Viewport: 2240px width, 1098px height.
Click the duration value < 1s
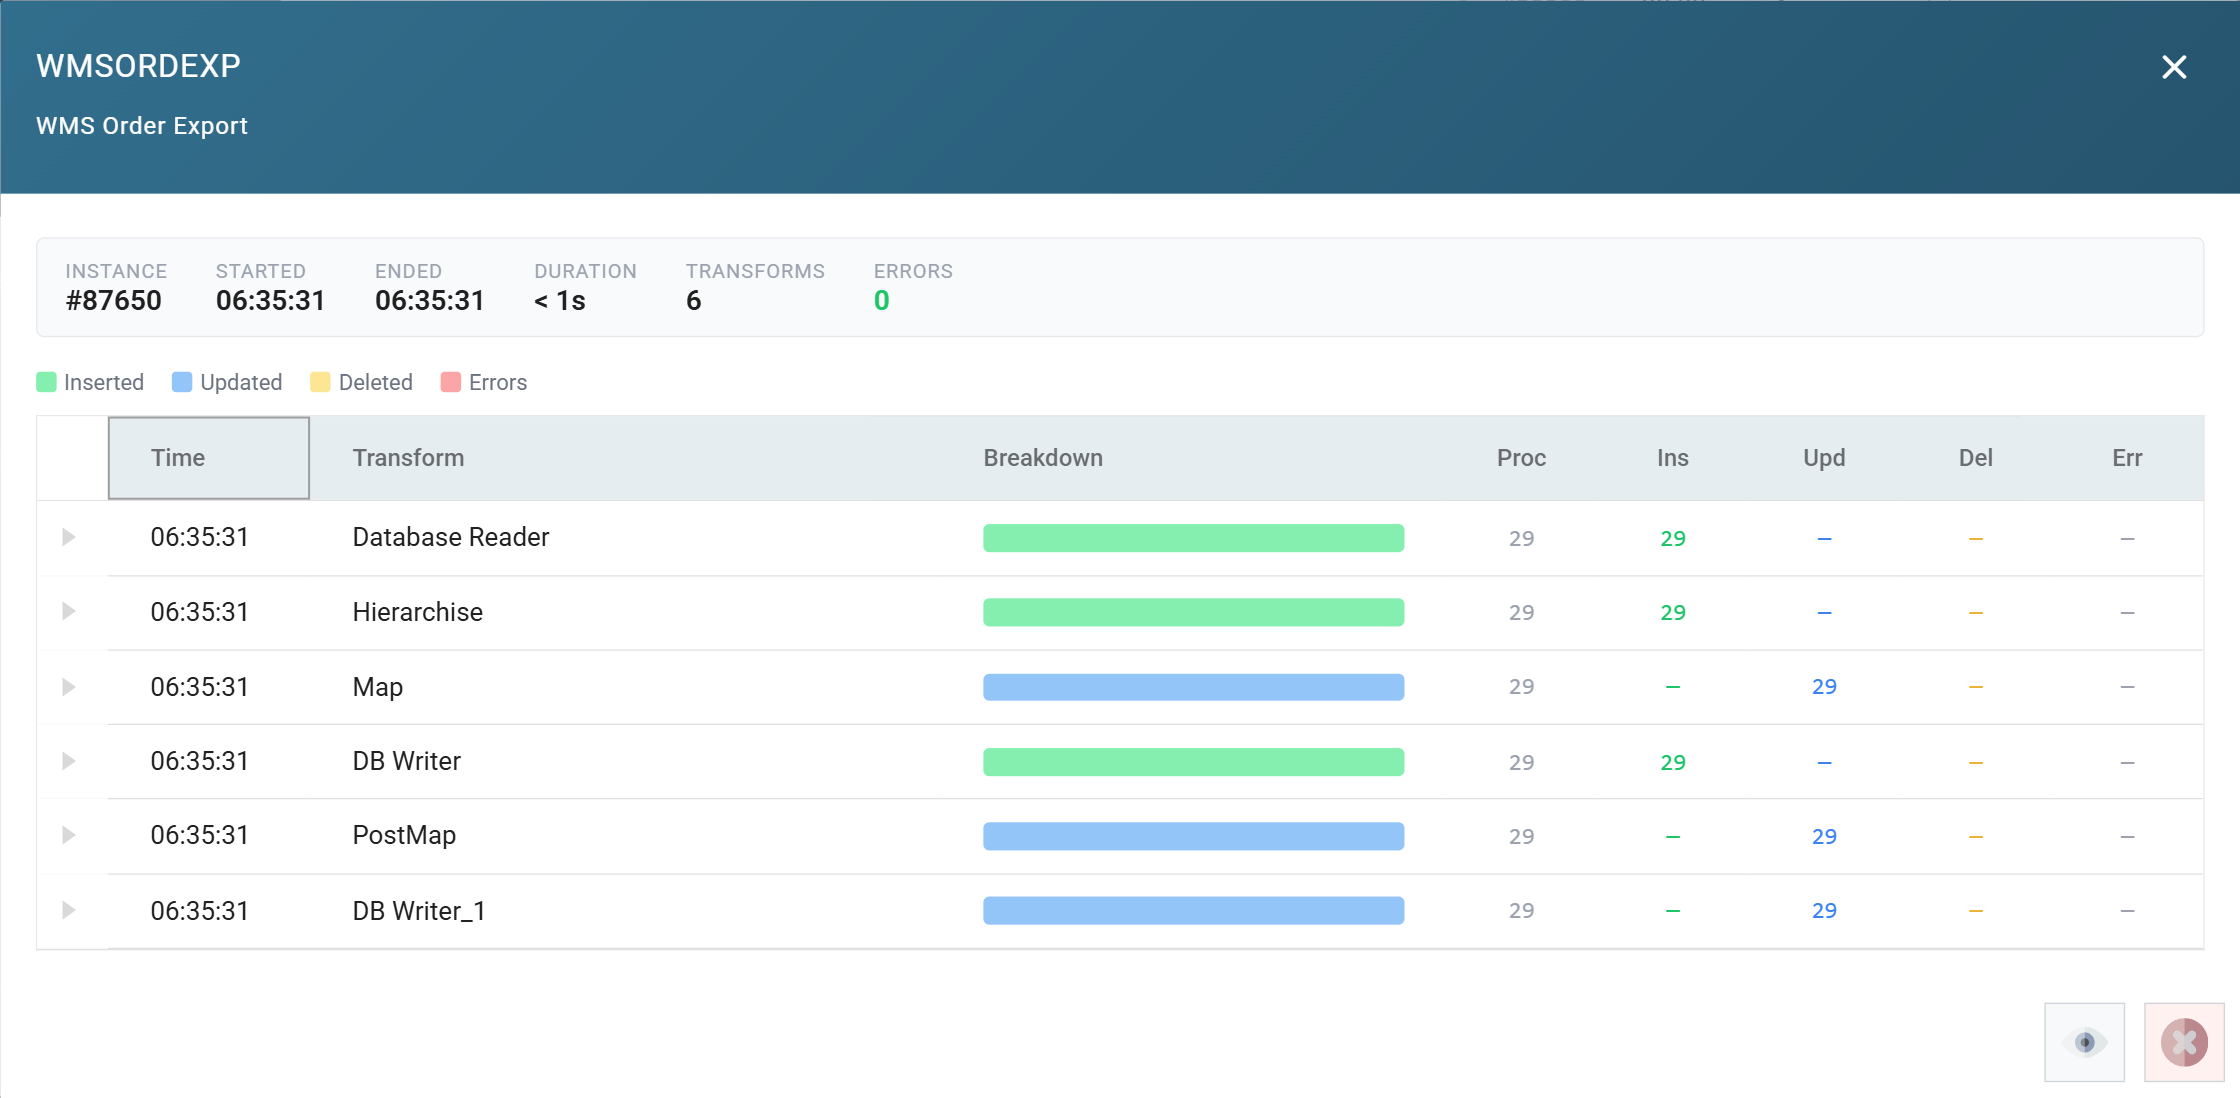(560, 301)
